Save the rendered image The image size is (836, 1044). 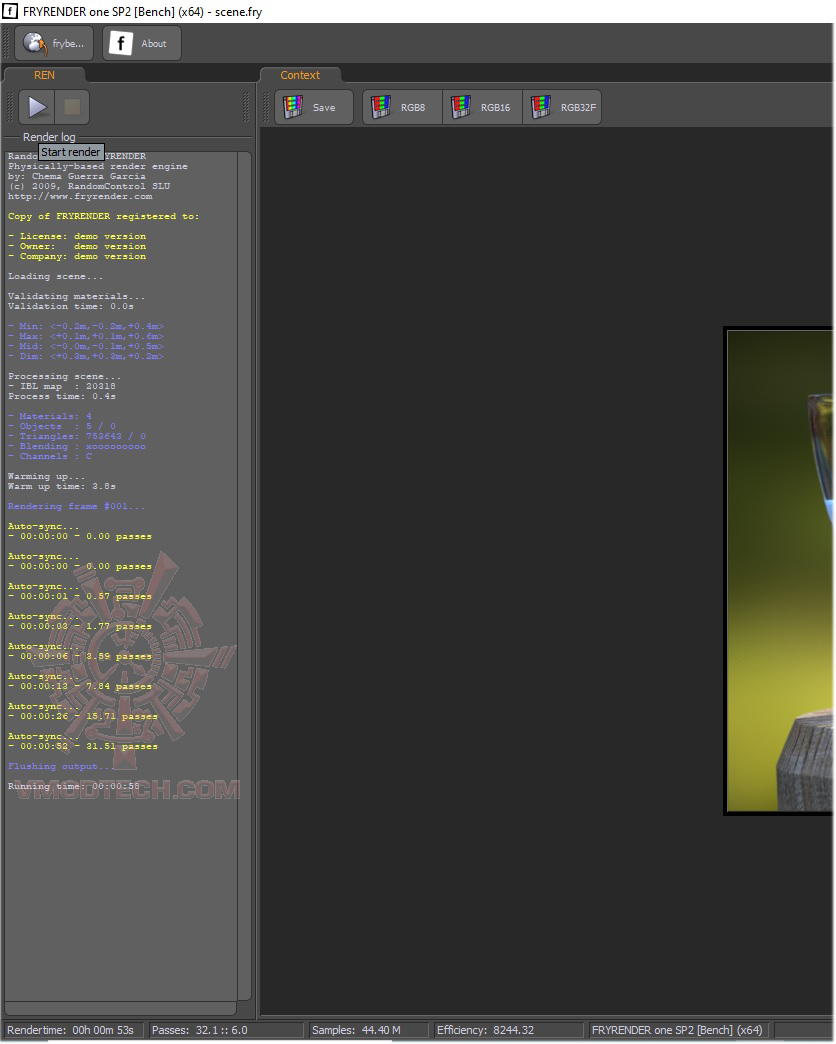tap(314, 107)
